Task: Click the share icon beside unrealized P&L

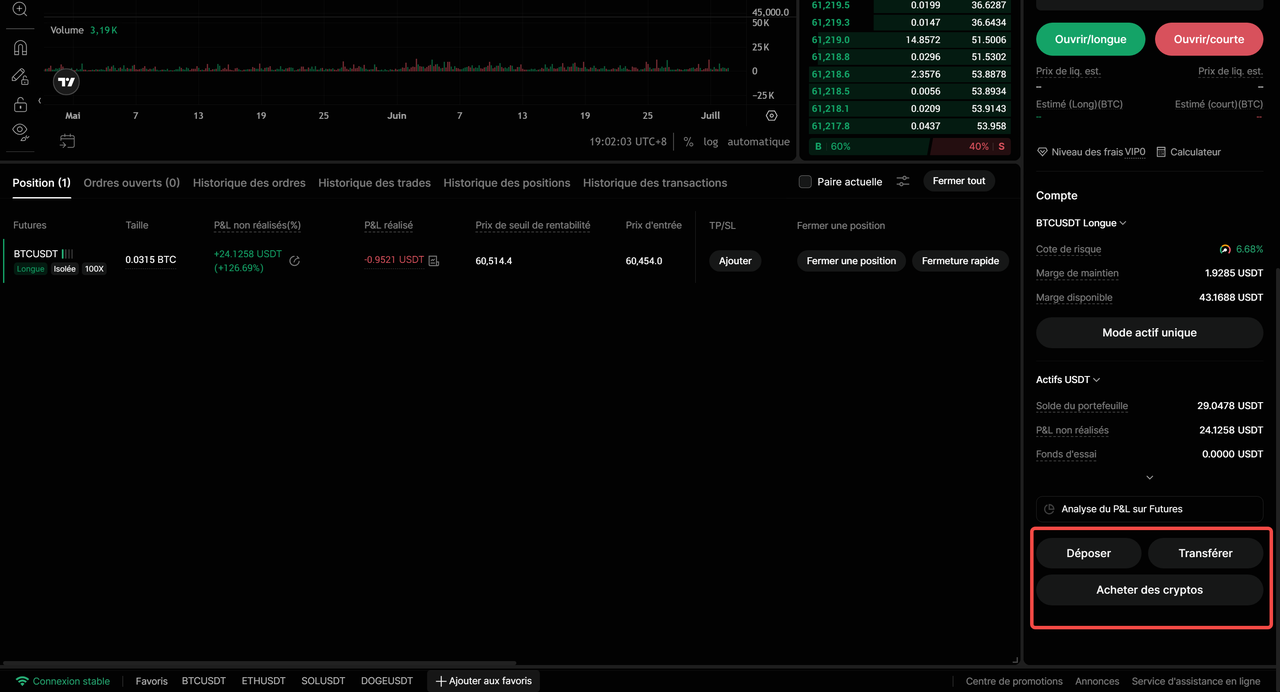Action: (x=295, y=261)
